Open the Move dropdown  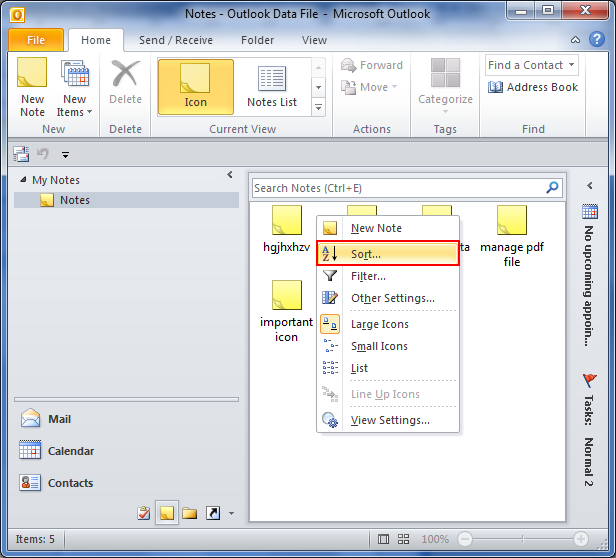click(369, 87)
